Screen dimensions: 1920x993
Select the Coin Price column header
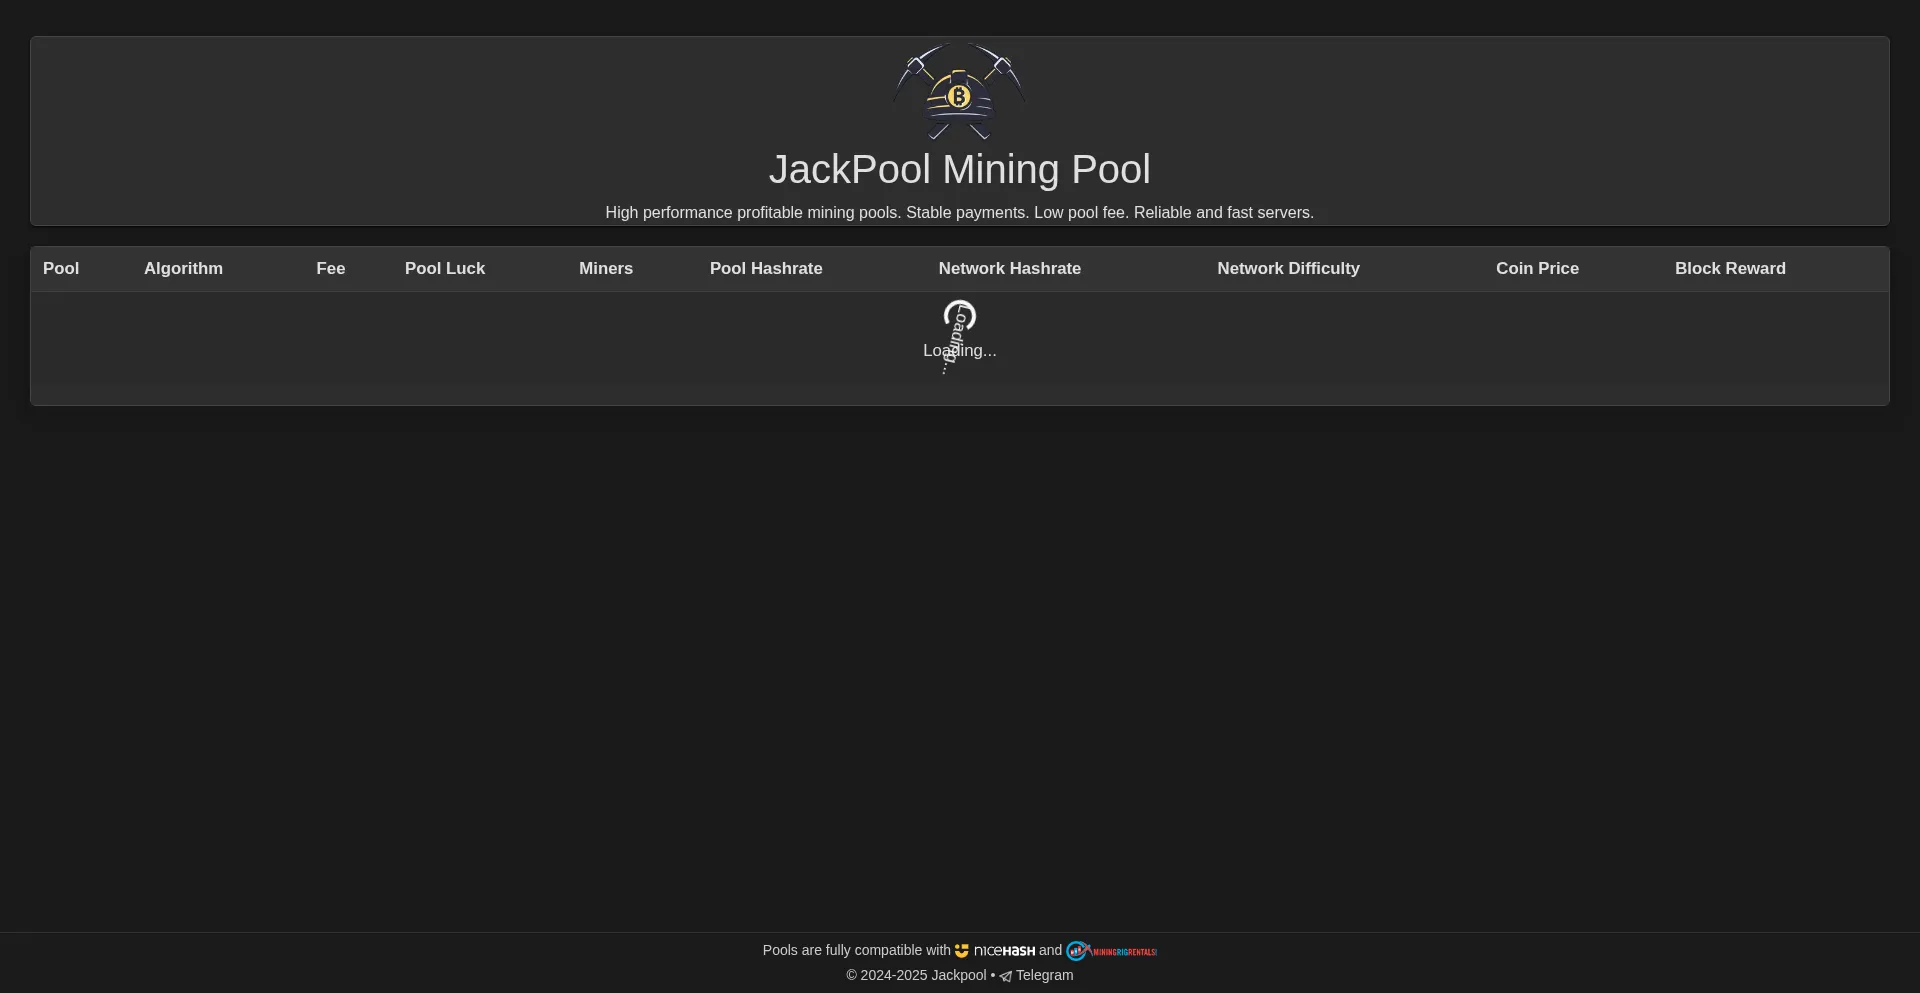(1537, 268)
